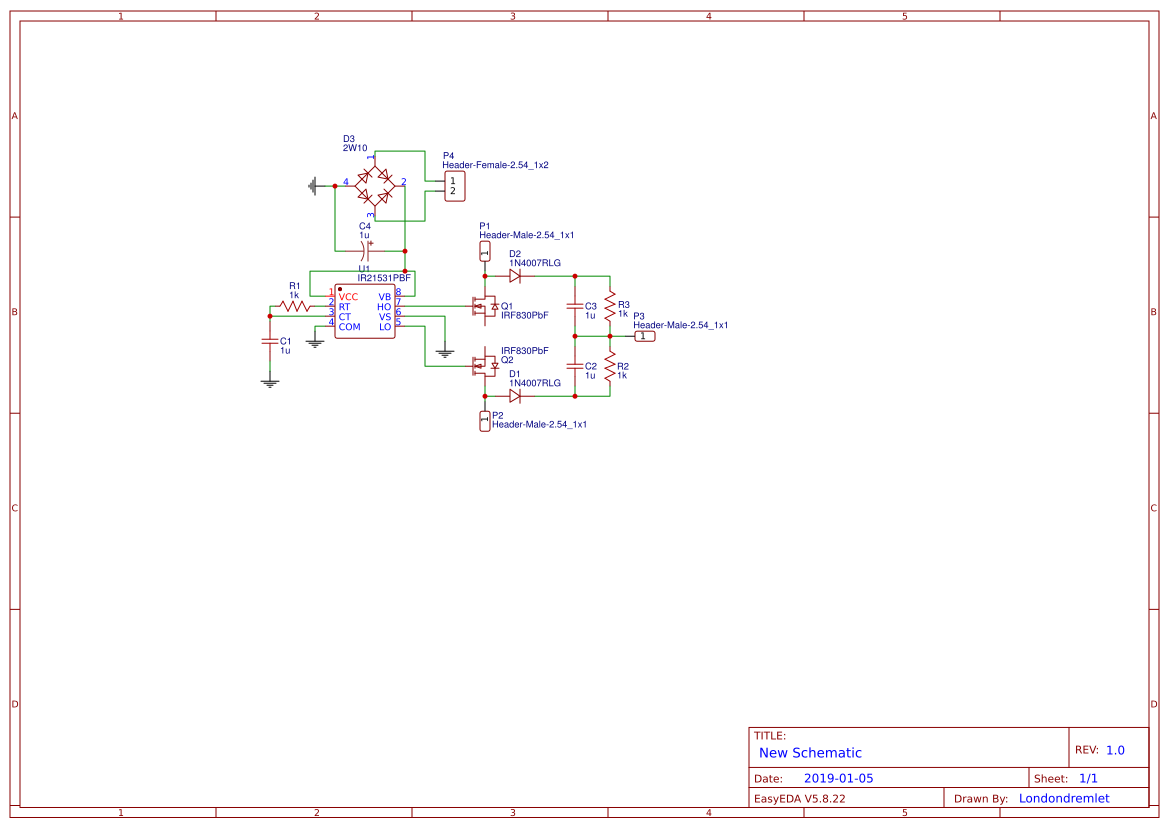
Task: Select the lower MOSFET Q2
Action: click(484, 366)
